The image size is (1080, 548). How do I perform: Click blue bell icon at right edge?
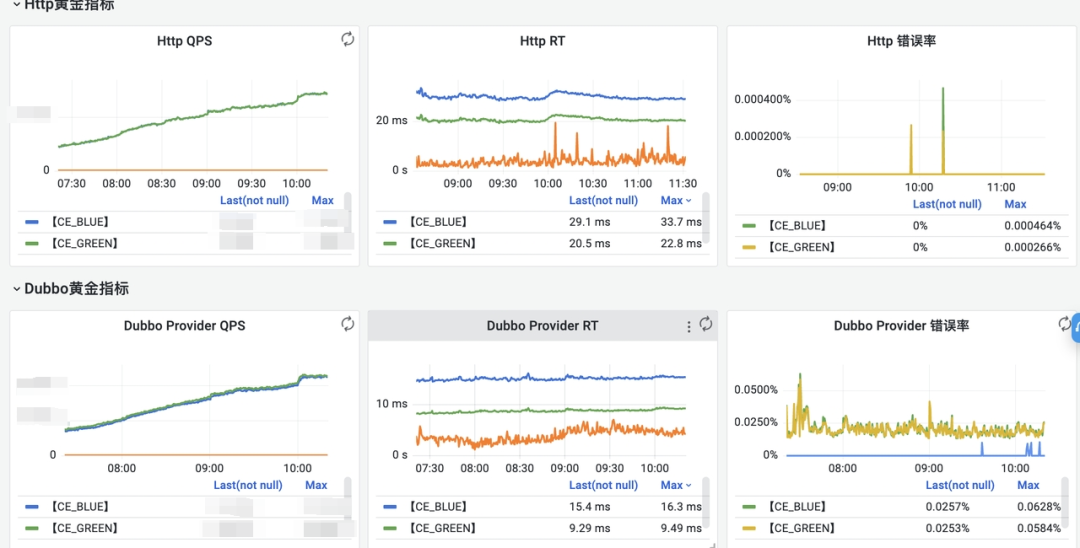(1076, 328)
